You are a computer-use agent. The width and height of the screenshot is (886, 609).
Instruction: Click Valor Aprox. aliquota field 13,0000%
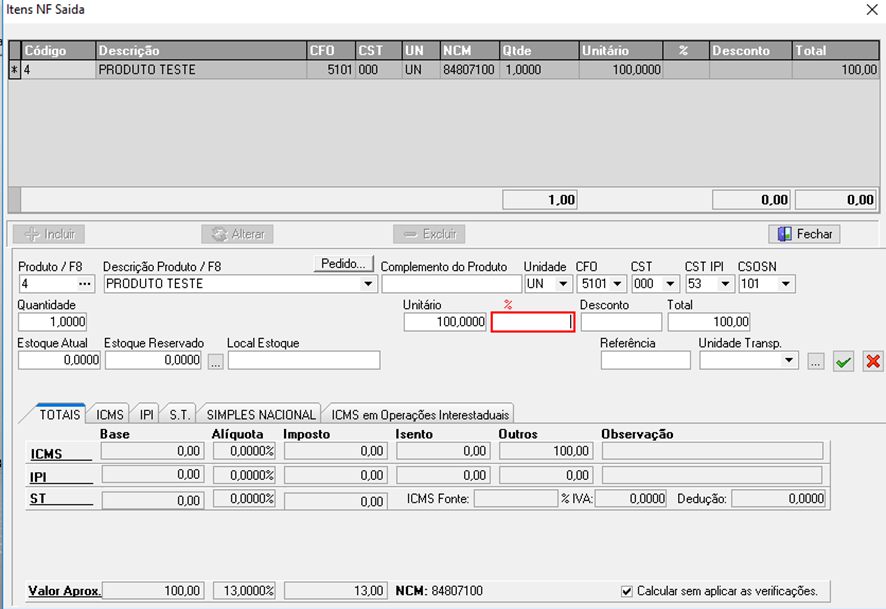pos(244,591)
